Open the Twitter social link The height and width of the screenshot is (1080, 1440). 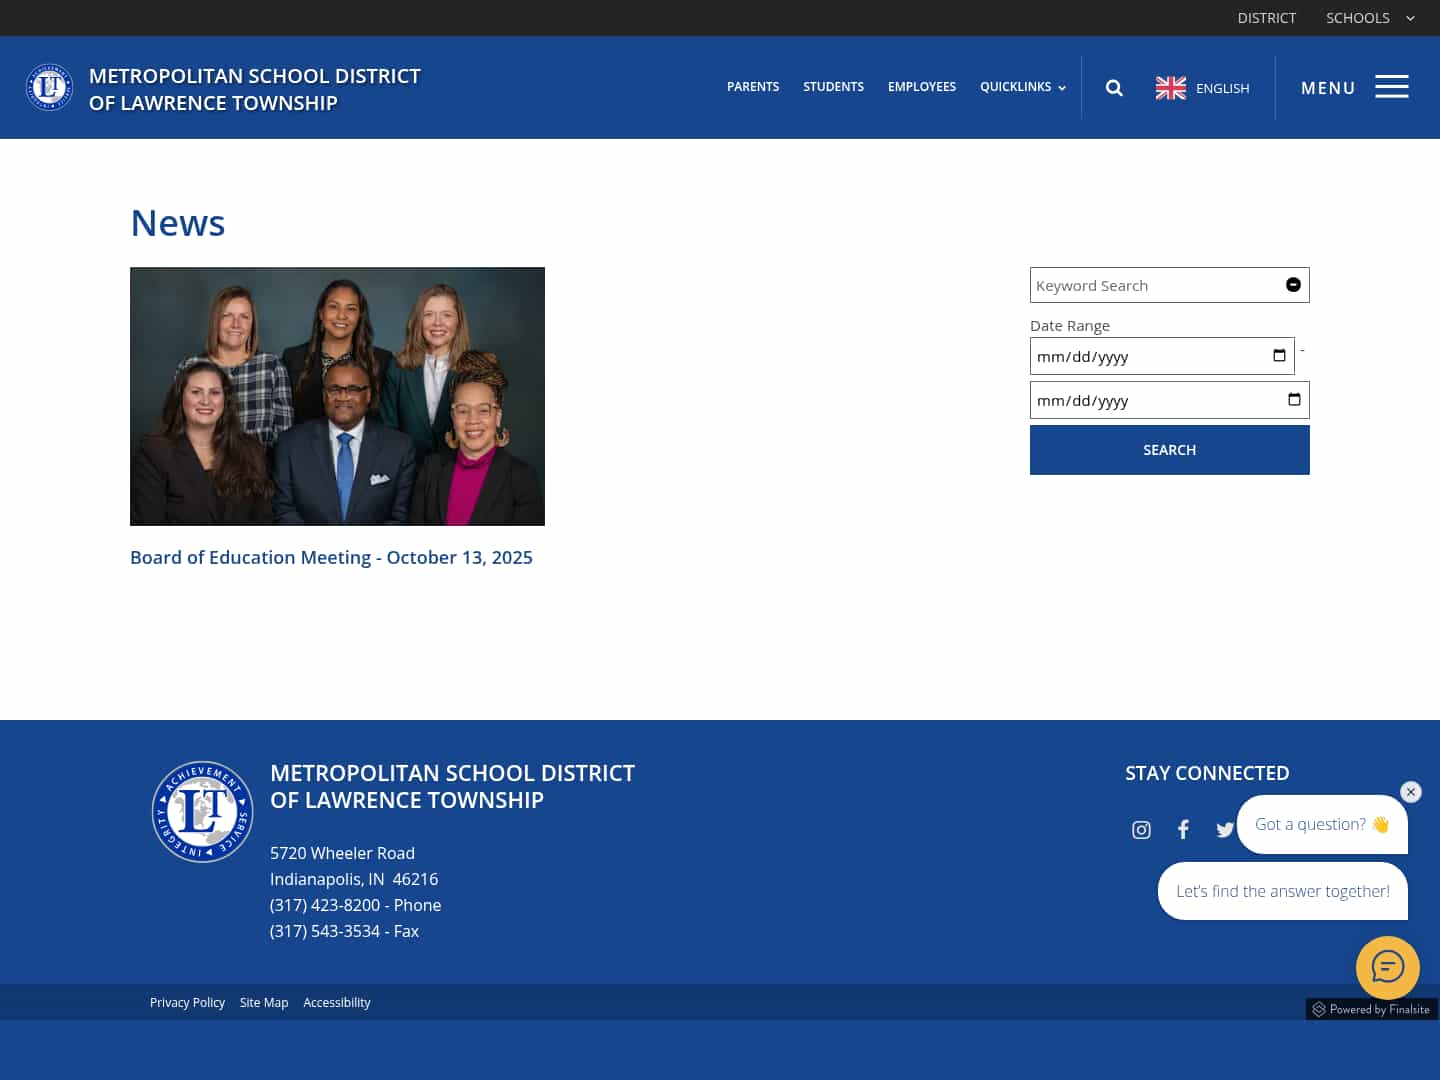click(x=1224, y=830)
